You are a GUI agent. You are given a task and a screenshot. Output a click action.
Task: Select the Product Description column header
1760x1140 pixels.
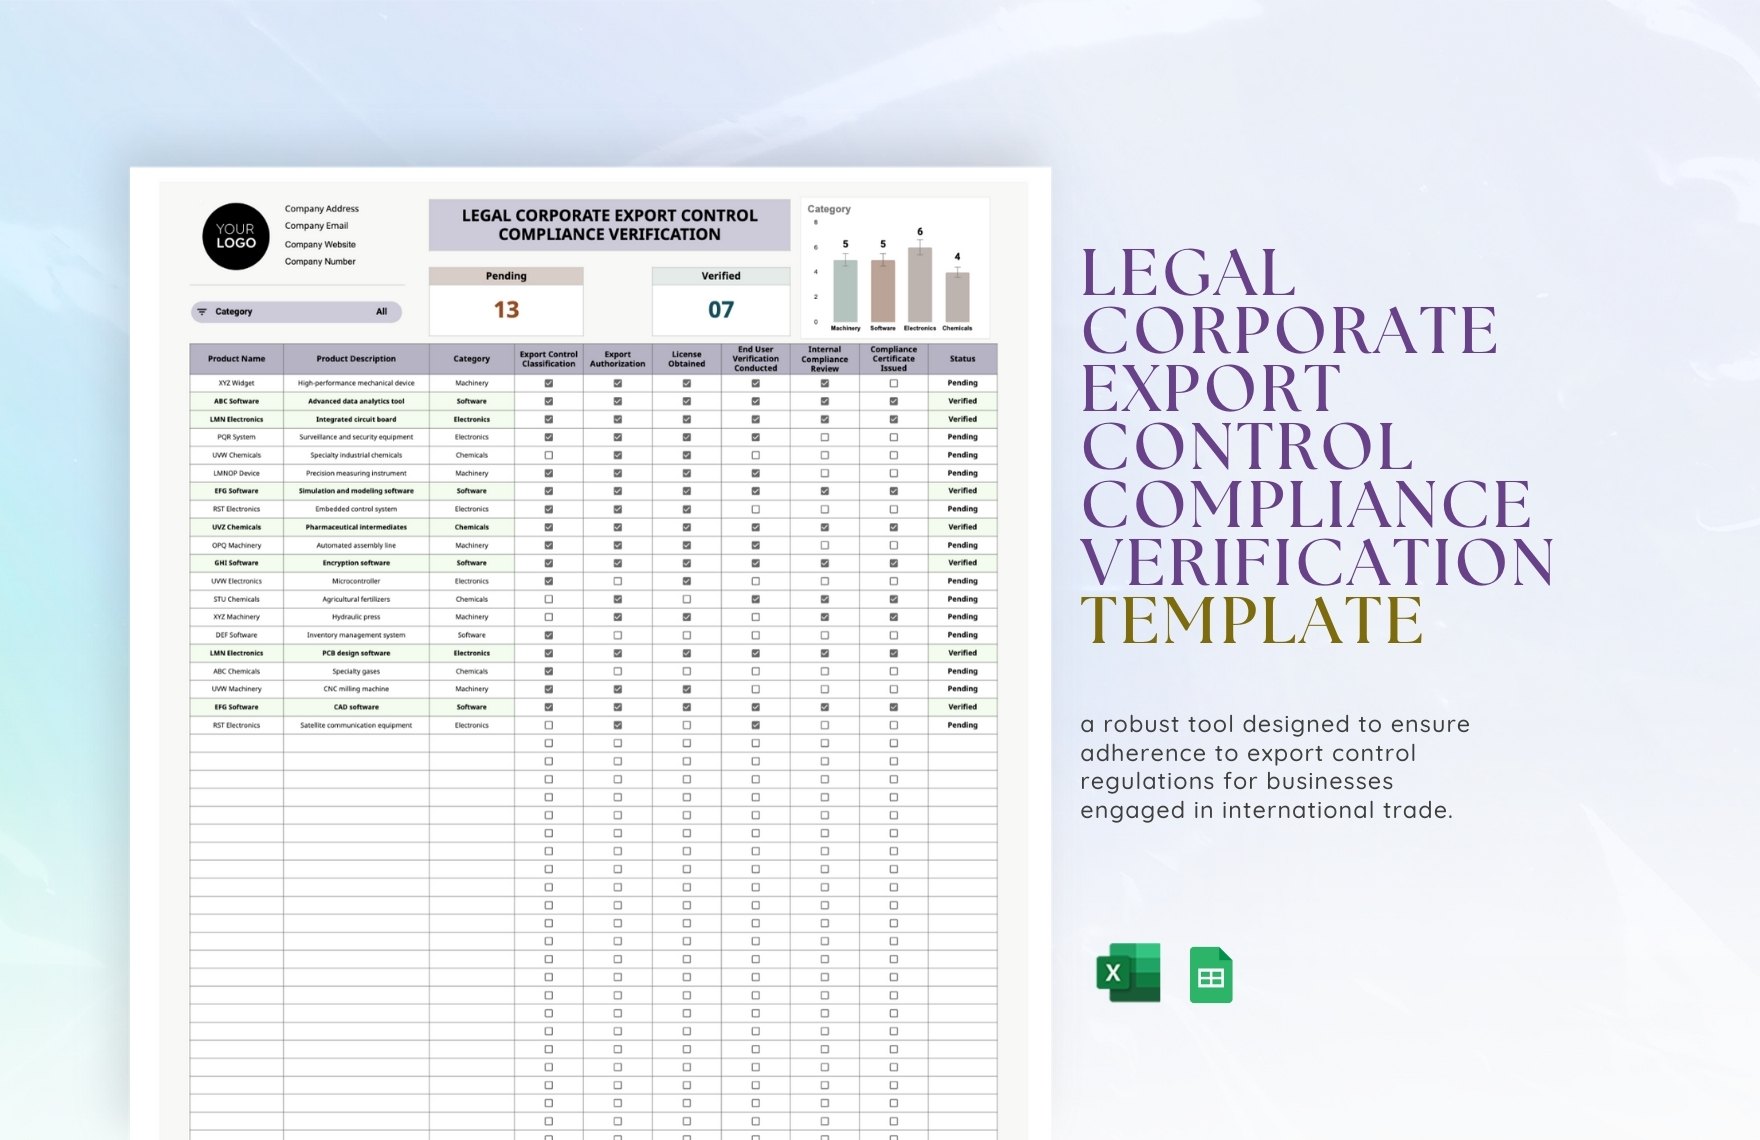coord(356,359)
